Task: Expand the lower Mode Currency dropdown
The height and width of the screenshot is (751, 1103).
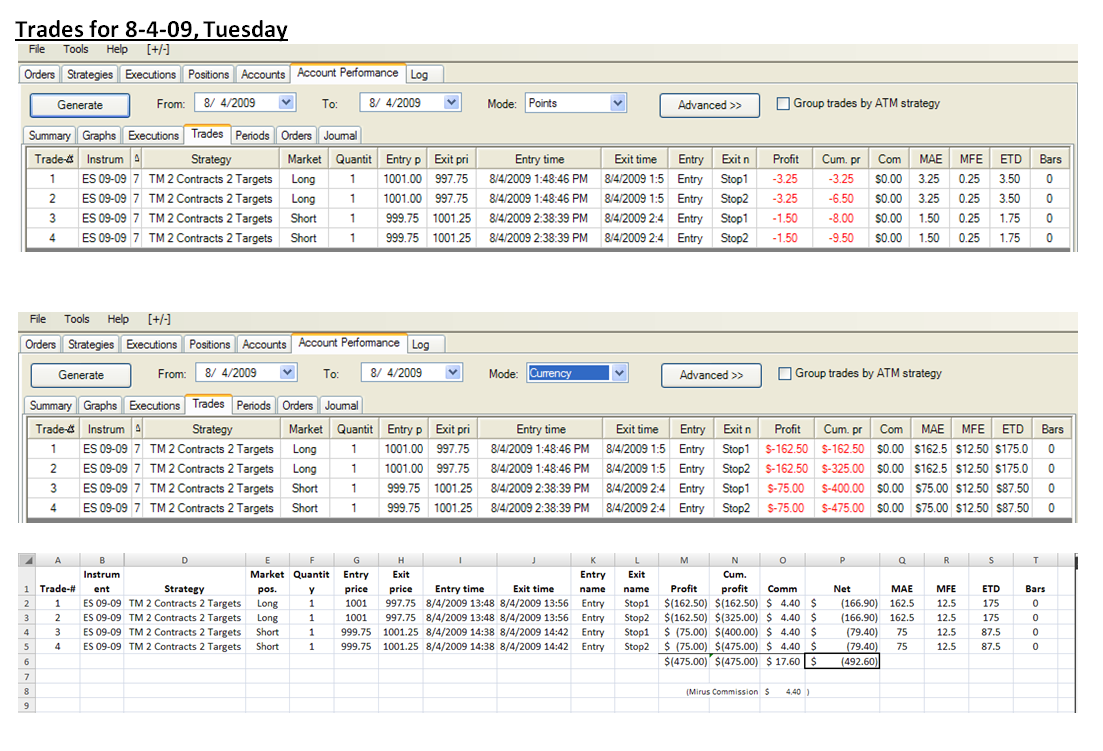Action: [619, 373]
